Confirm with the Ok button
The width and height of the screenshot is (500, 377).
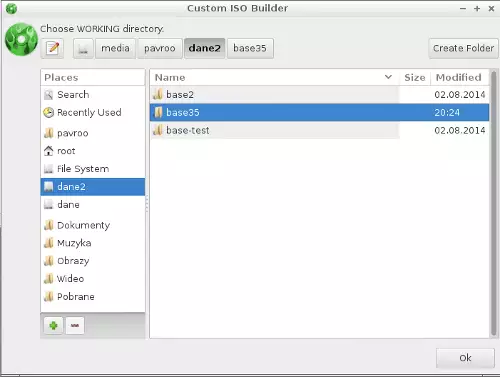pyautogui.click(x=465, y=358)
